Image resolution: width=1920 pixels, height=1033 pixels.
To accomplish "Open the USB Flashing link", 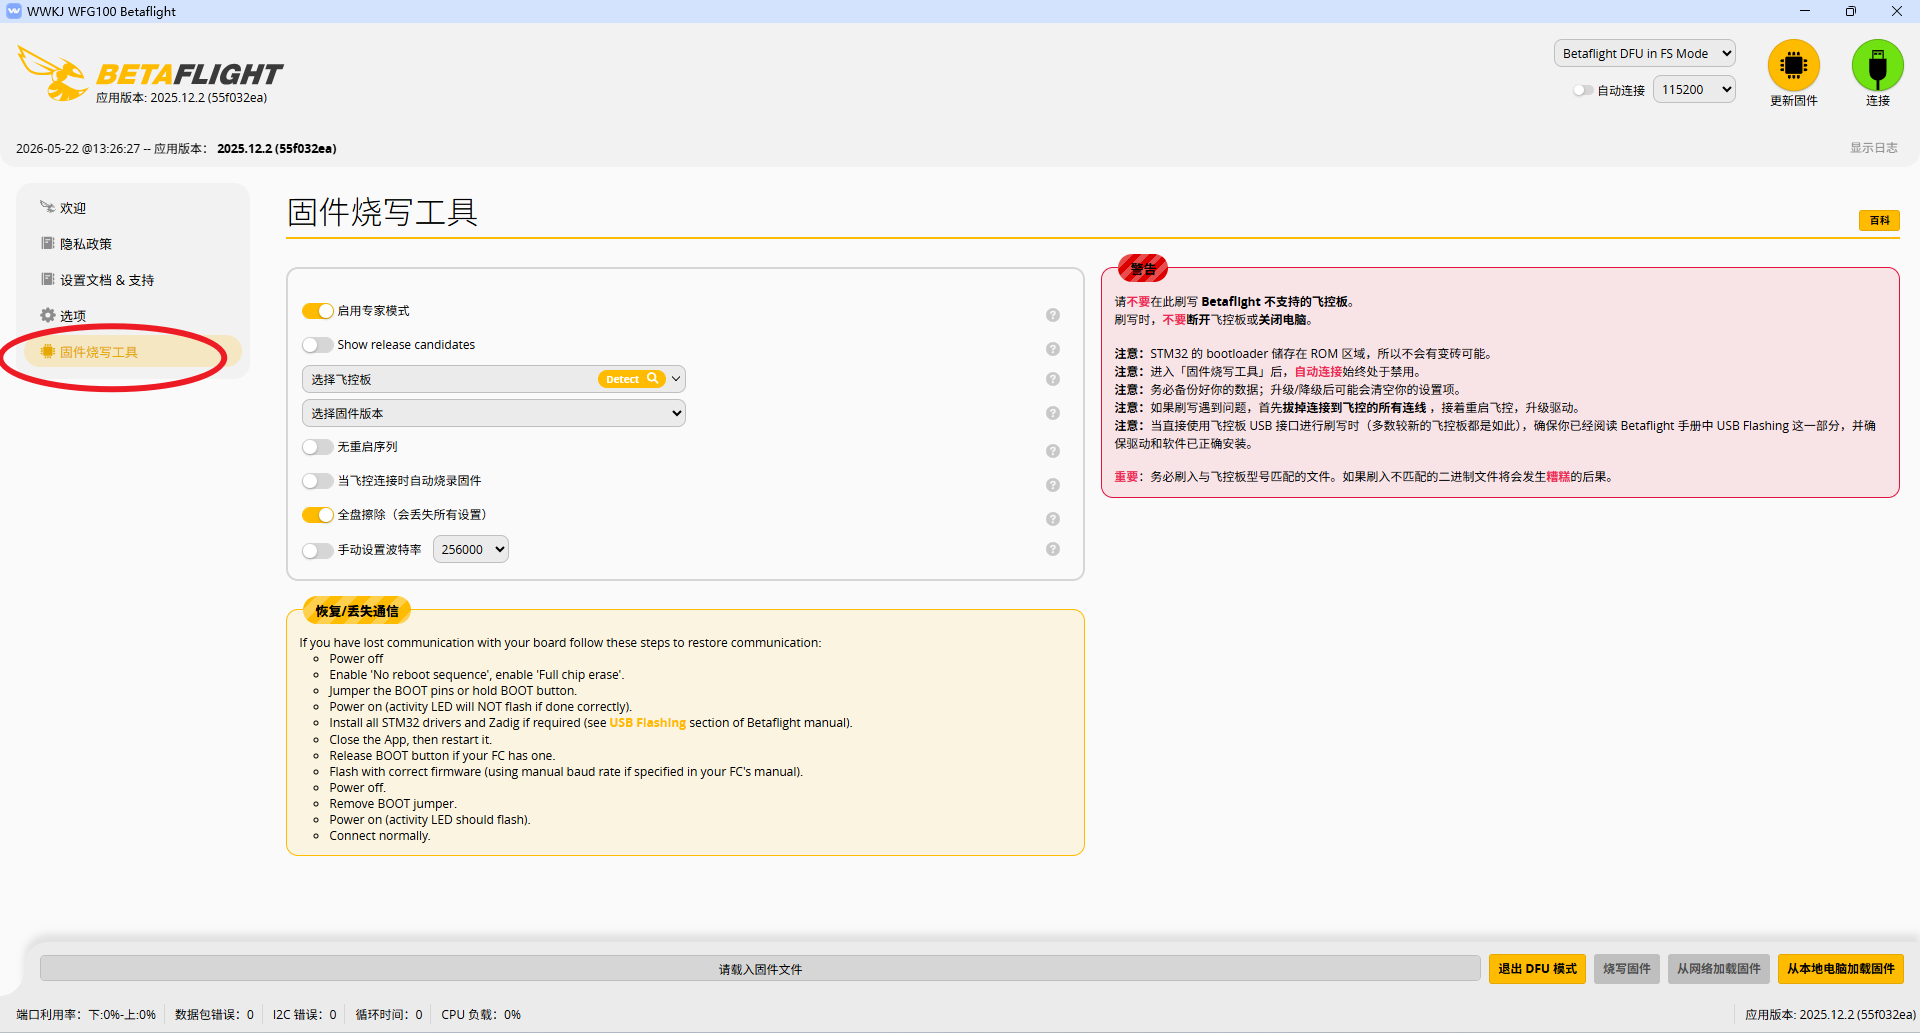I will 648,723.
